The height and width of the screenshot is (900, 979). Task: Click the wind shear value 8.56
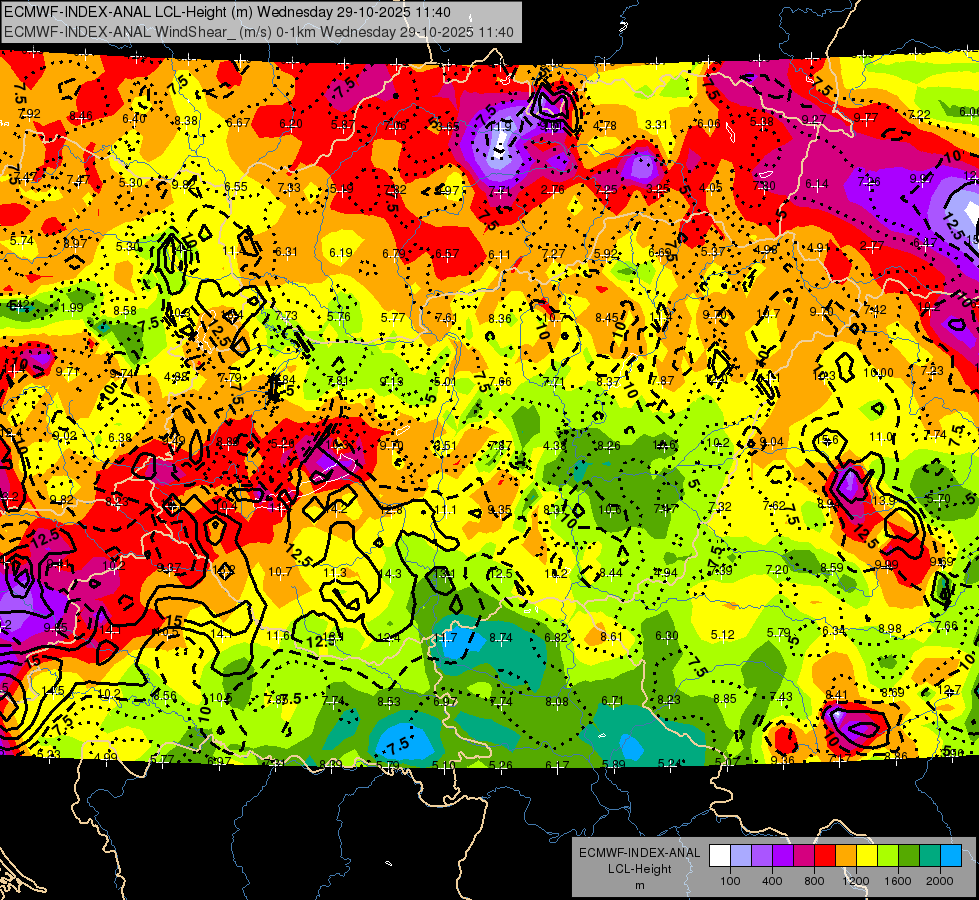click(165, 696)
